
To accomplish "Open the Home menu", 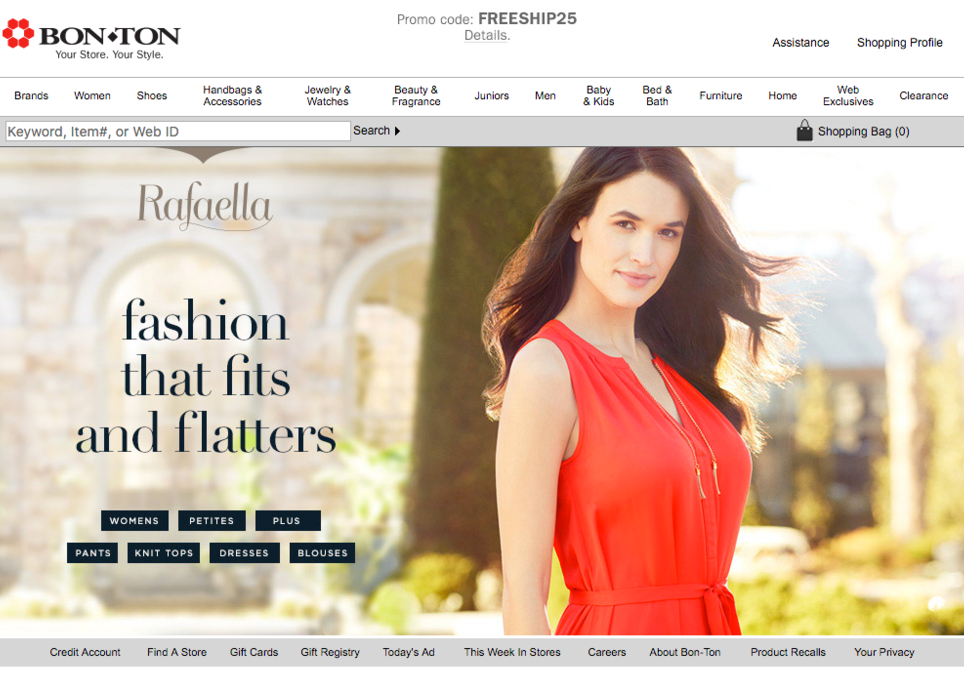I will pyautogui.click(x=783, y=95).
